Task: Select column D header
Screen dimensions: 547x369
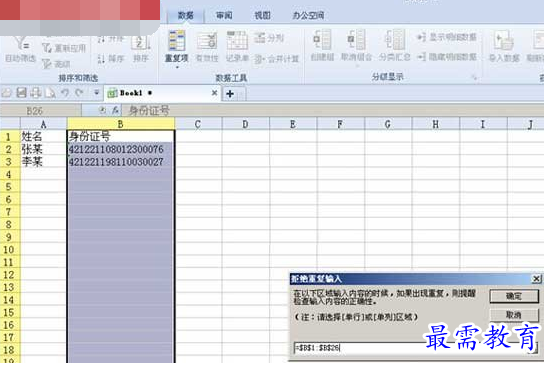Action: [x=245, y=124]
